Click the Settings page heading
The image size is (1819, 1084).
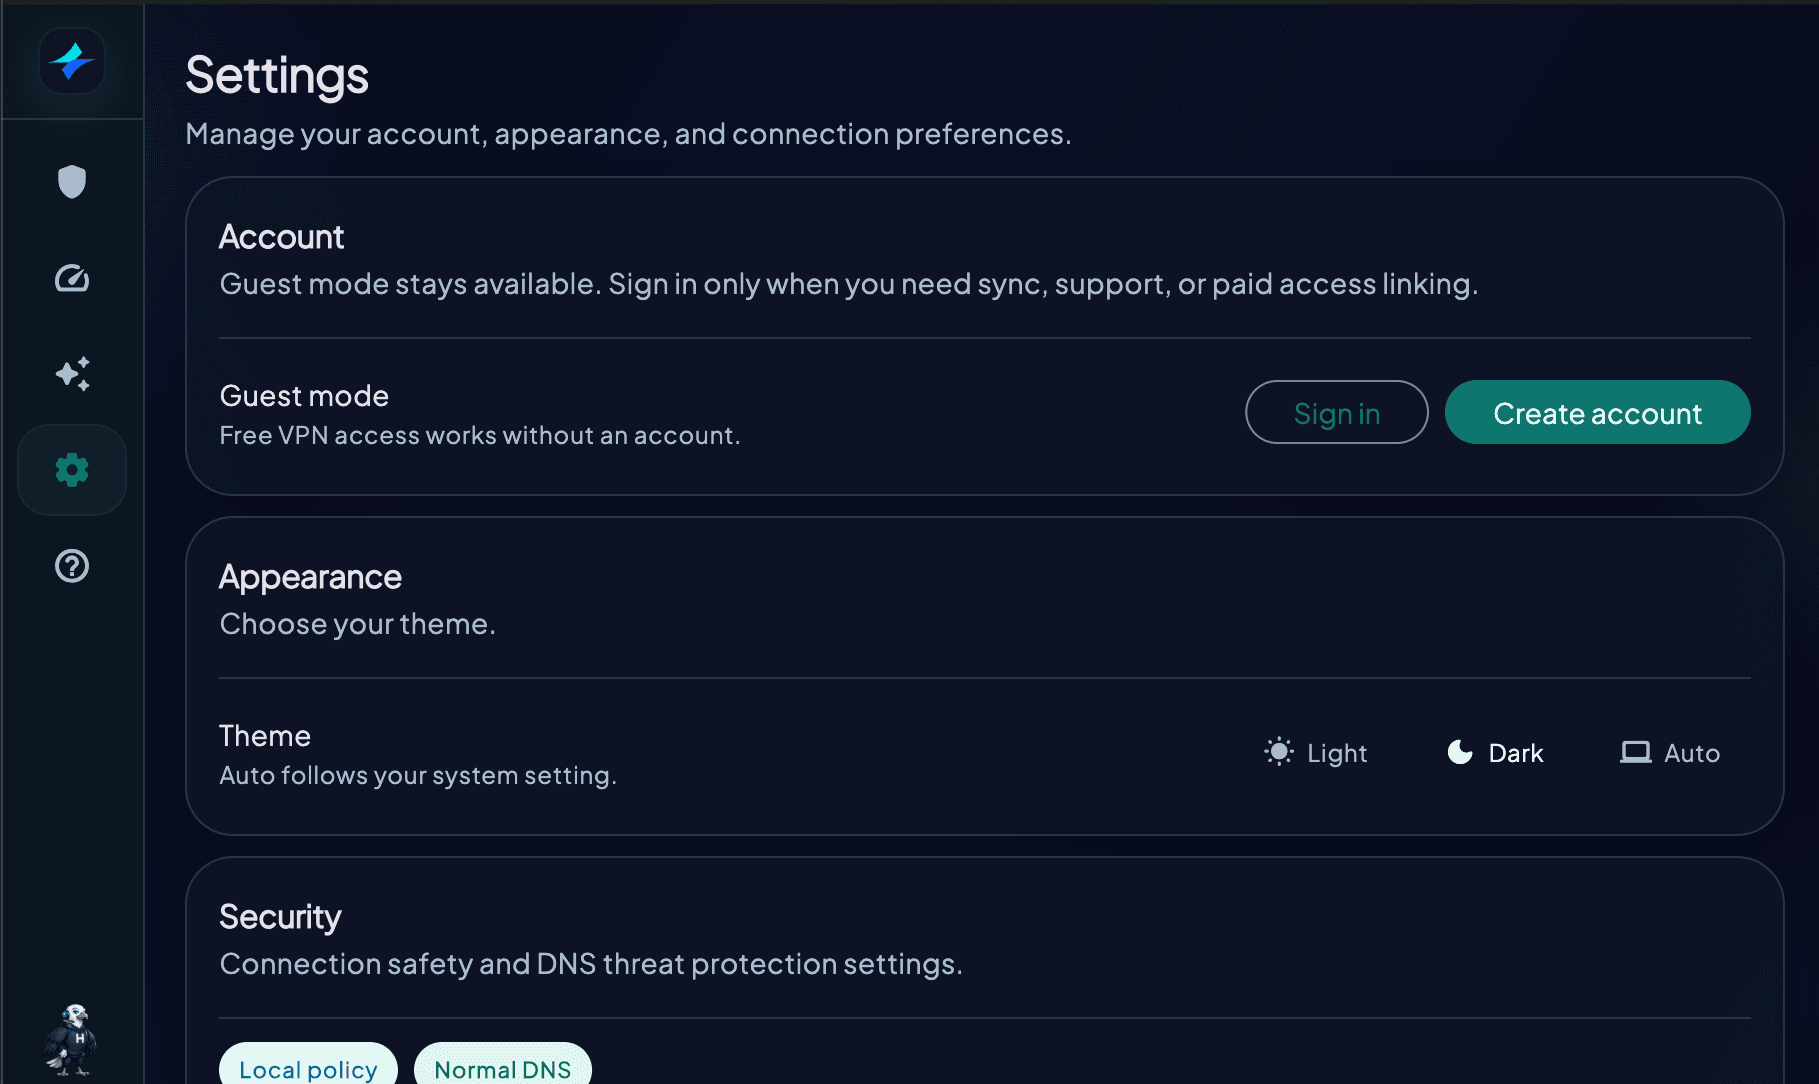pos(277,75)
